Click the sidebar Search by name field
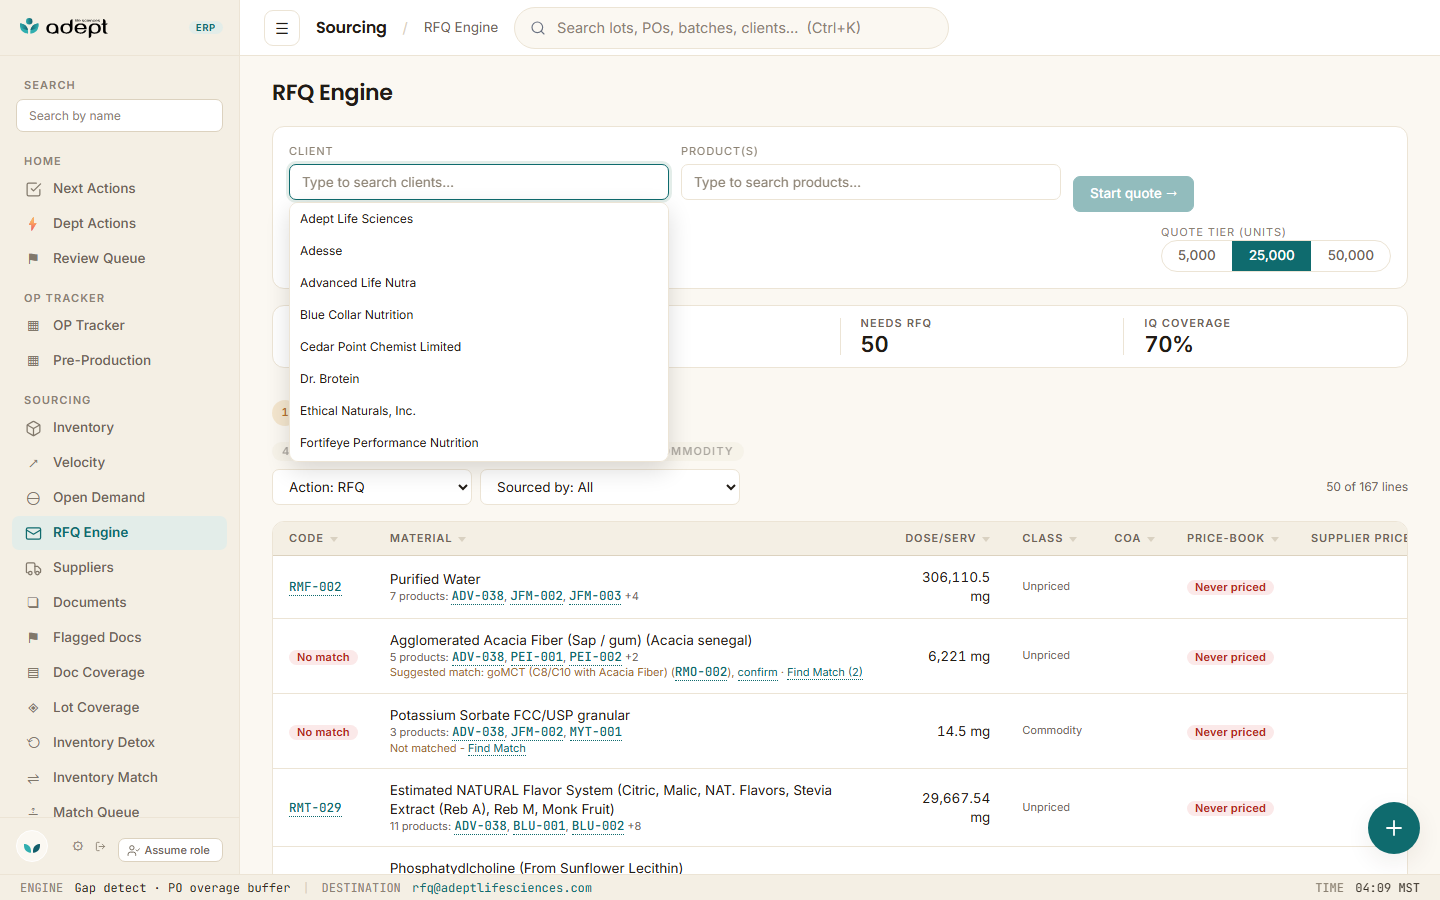Image resolution: width=1440 pixels, height=900 pixels. click(x=119, y=116)
